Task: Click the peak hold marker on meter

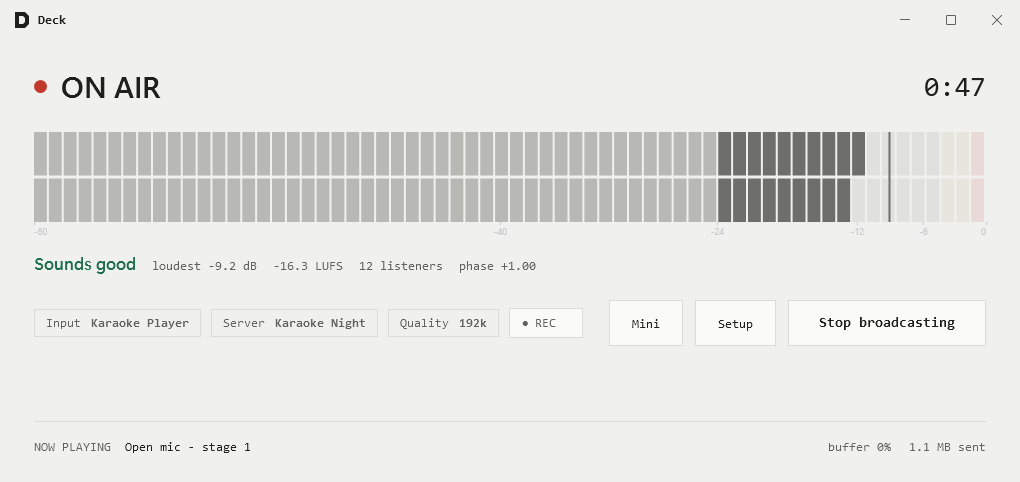Action: (889, 177)
